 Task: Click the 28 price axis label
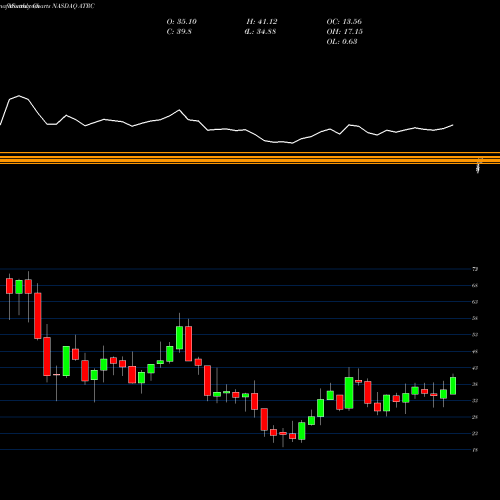tap(475, 417)
